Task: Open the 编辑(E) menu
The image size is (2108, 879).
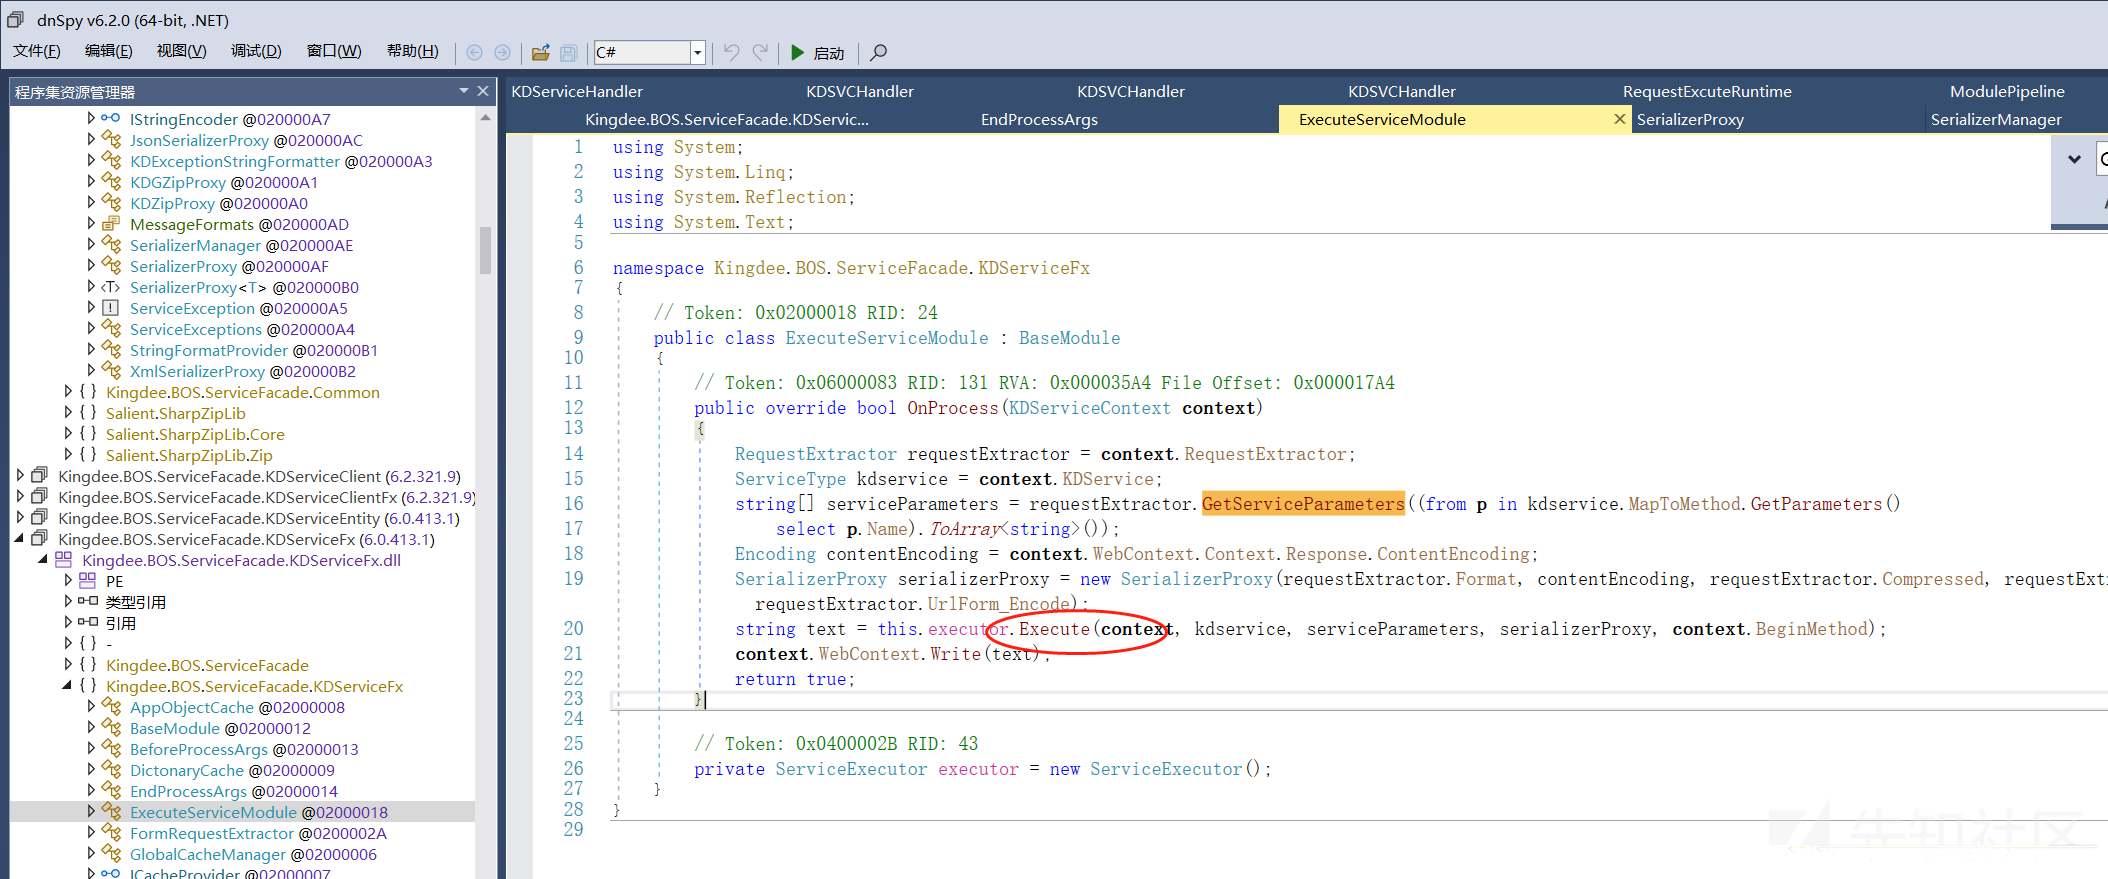Action: tap(109, 51)
